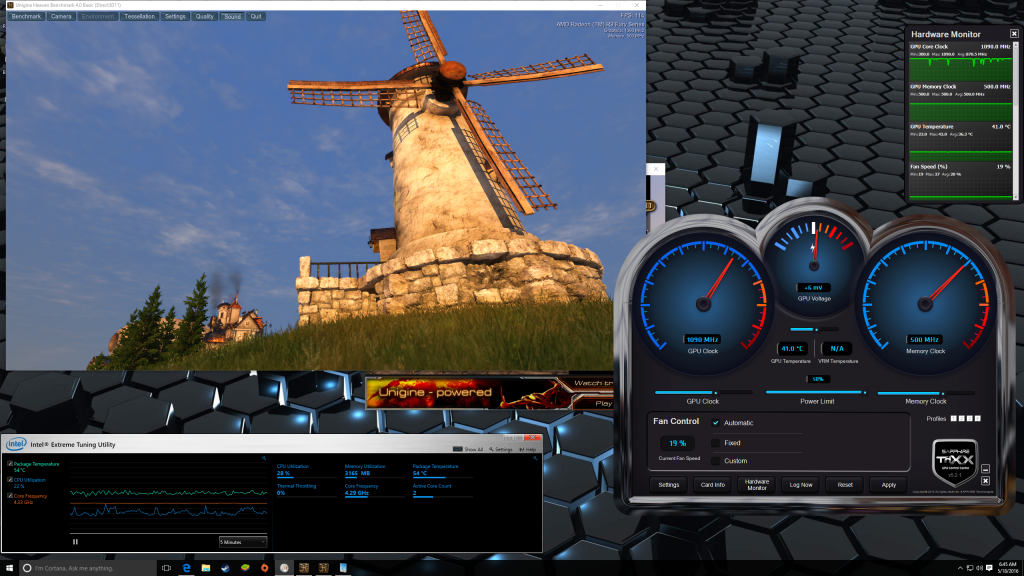Open the Tessellation menu in Heaven
This screenshot has width=1024, height=576.
[x=140, y=16]
